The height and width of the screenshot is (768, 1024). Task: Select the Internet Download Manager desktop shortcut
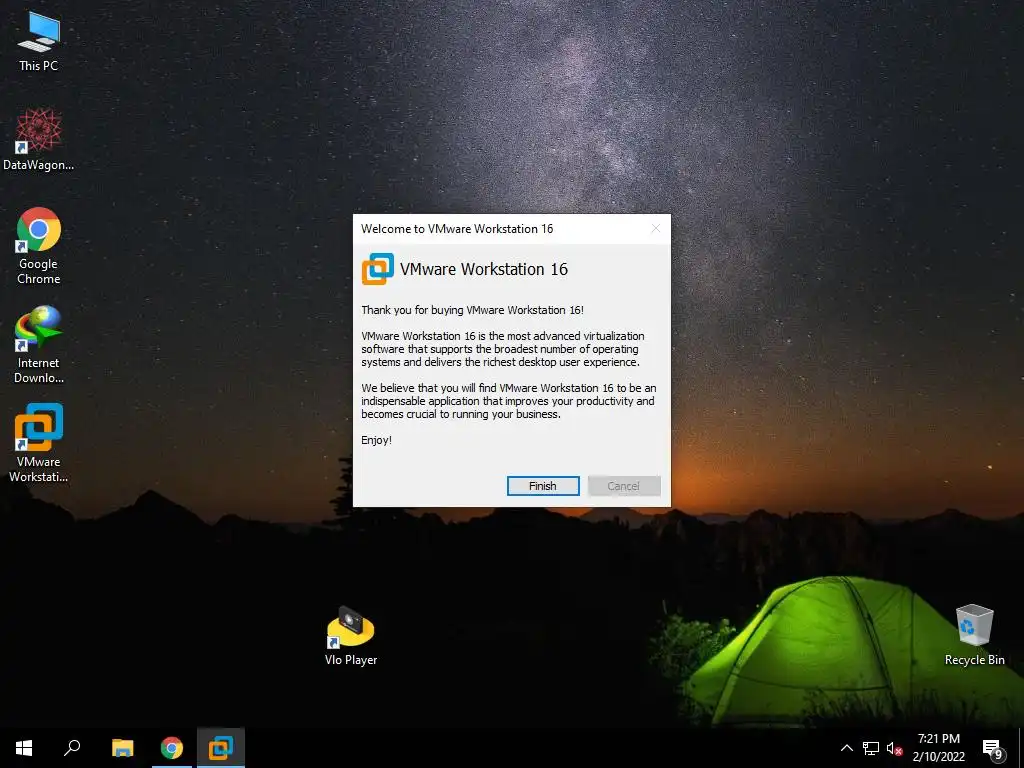[39, 345]
